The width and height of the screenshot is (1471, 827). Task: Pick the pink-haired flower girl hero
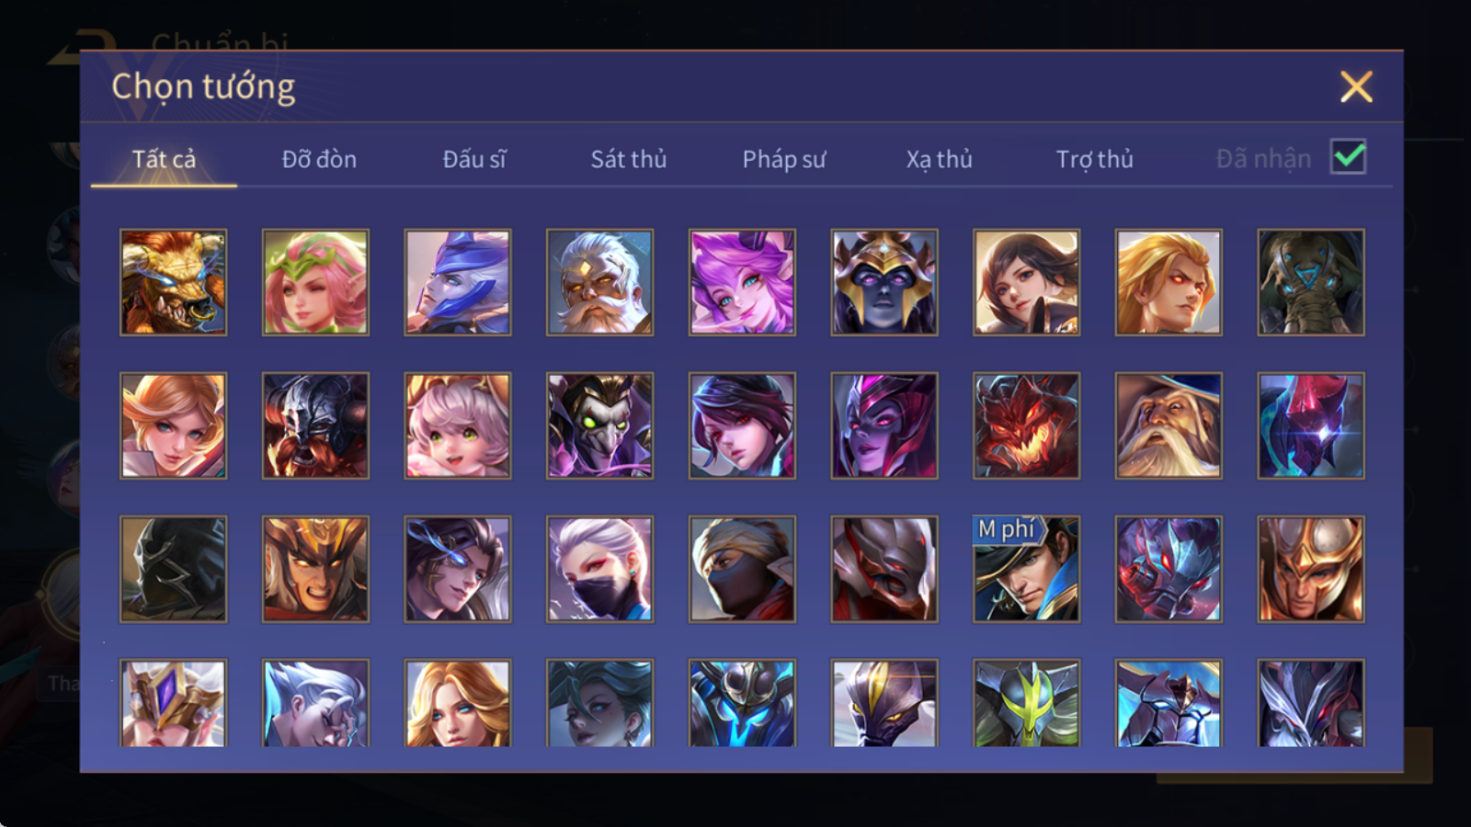pyautogui.click(x=315, y=282)
